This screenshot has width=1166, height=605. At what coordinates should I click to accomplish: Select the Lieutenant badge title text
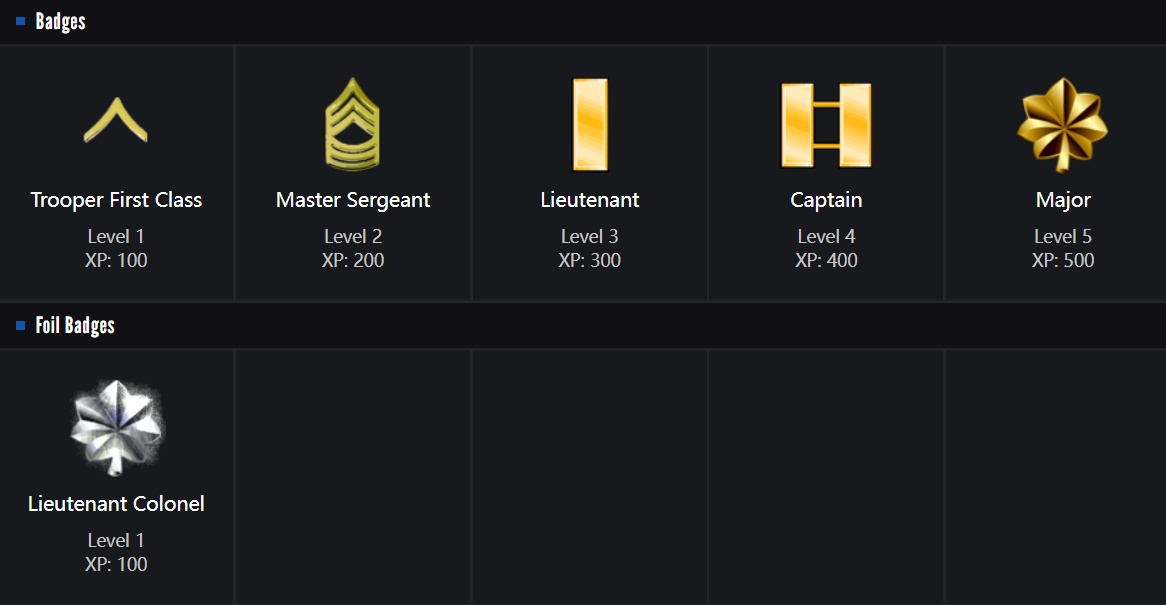pos(589,200)
